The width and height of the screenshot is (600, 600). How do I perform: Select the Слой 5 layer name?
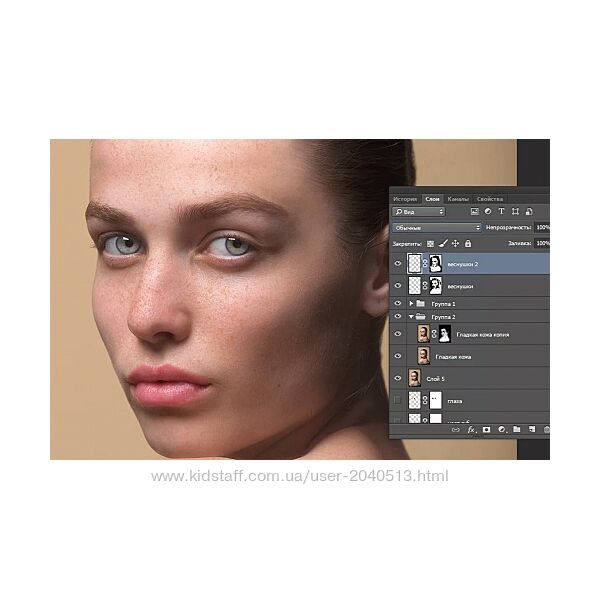(x=435, y=379)
